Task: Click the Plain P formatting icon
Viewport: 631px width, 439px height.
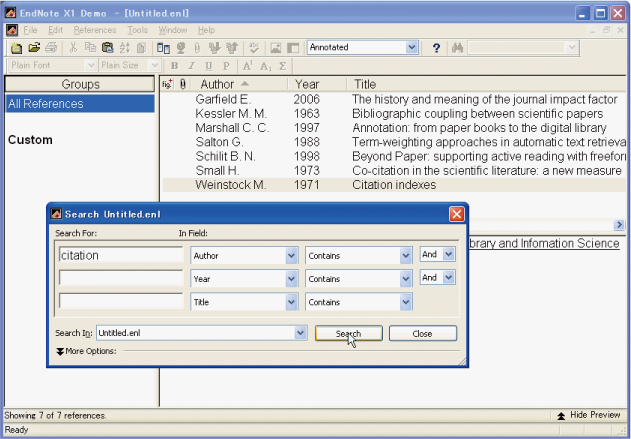Action: pyautogui.click(x=226, y=66)
